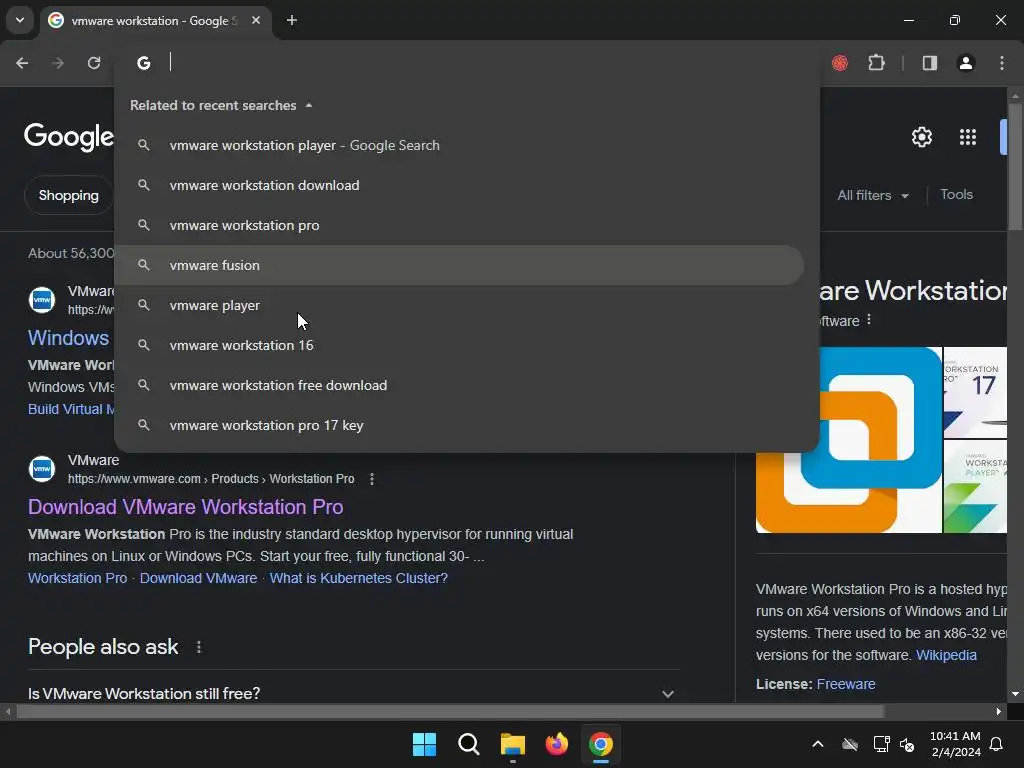Choose the vmware workstation pro suggestion
Image resolution: width=1024 pixels, height=768 pixels.
point(458,225)
